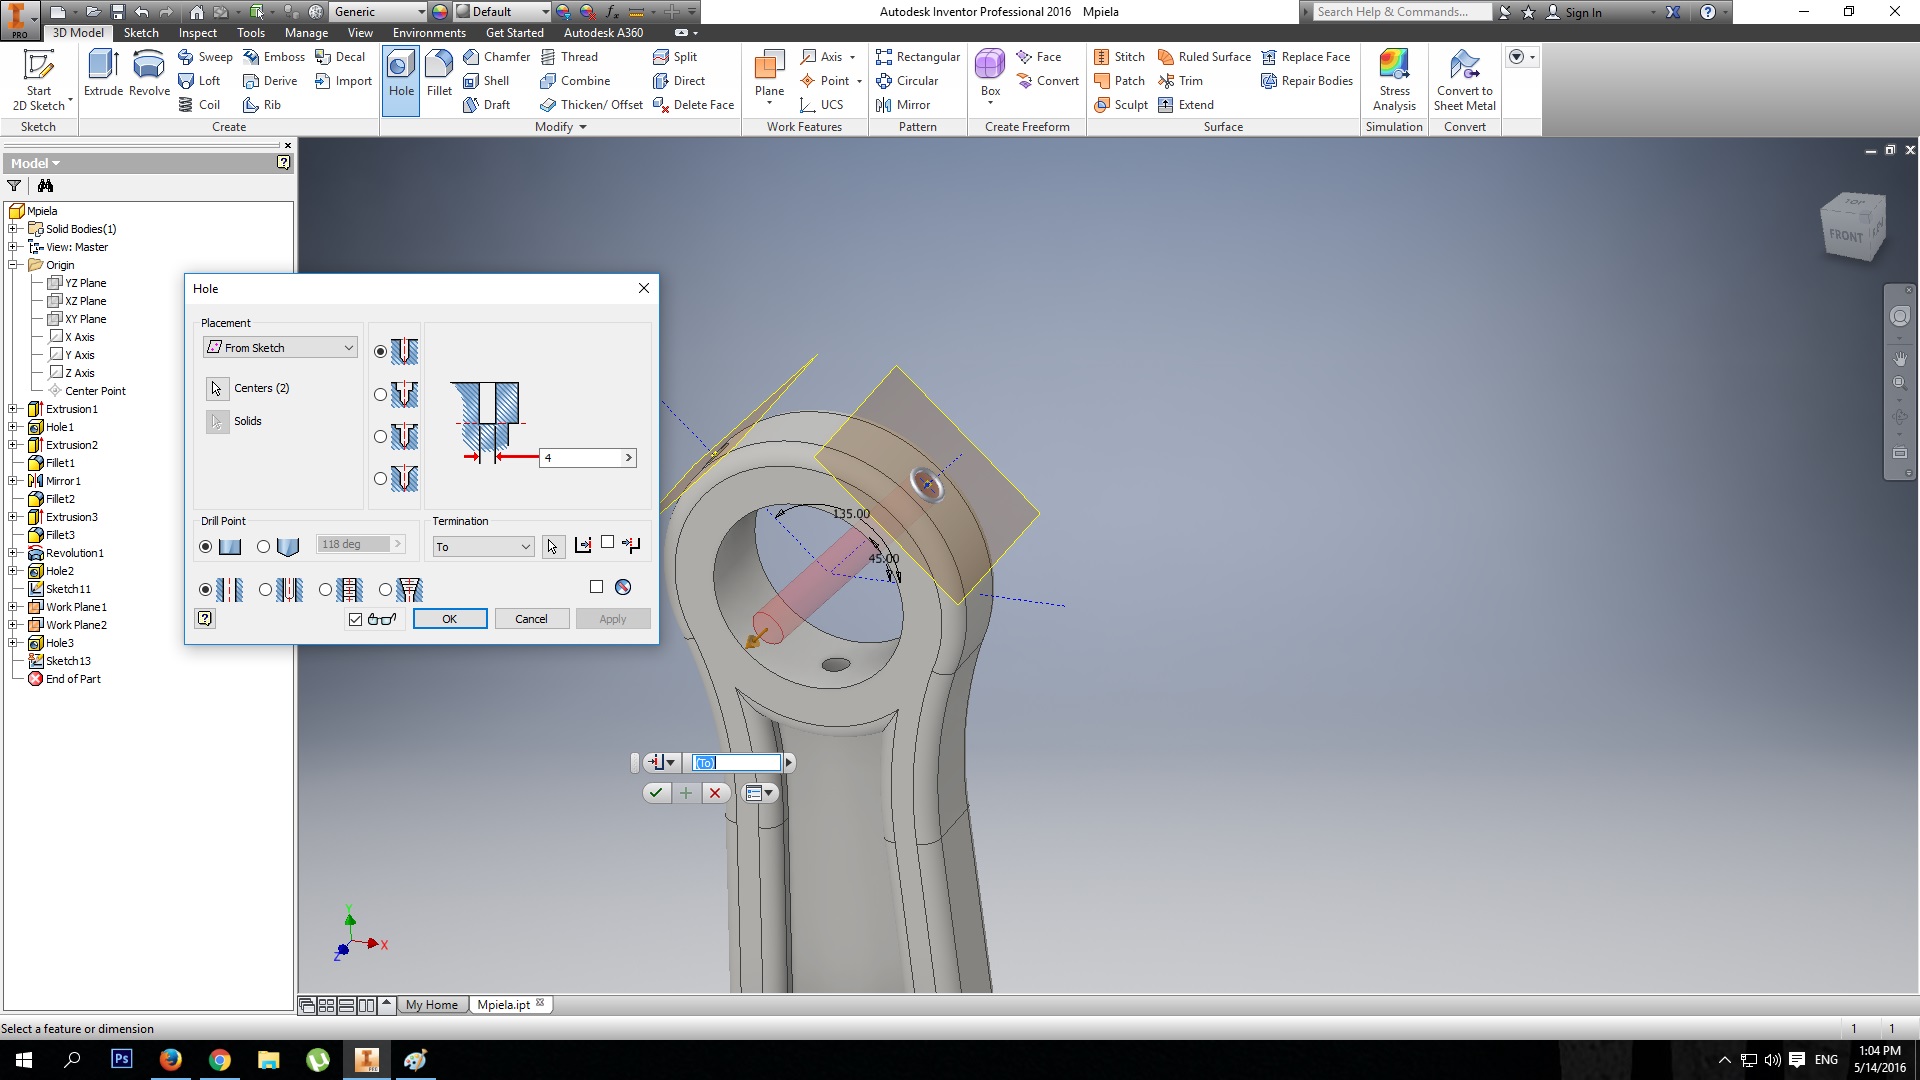Click Start 2D Sketch icon
Viewport: 1920px width, 1080px height.
pos(38,66)
